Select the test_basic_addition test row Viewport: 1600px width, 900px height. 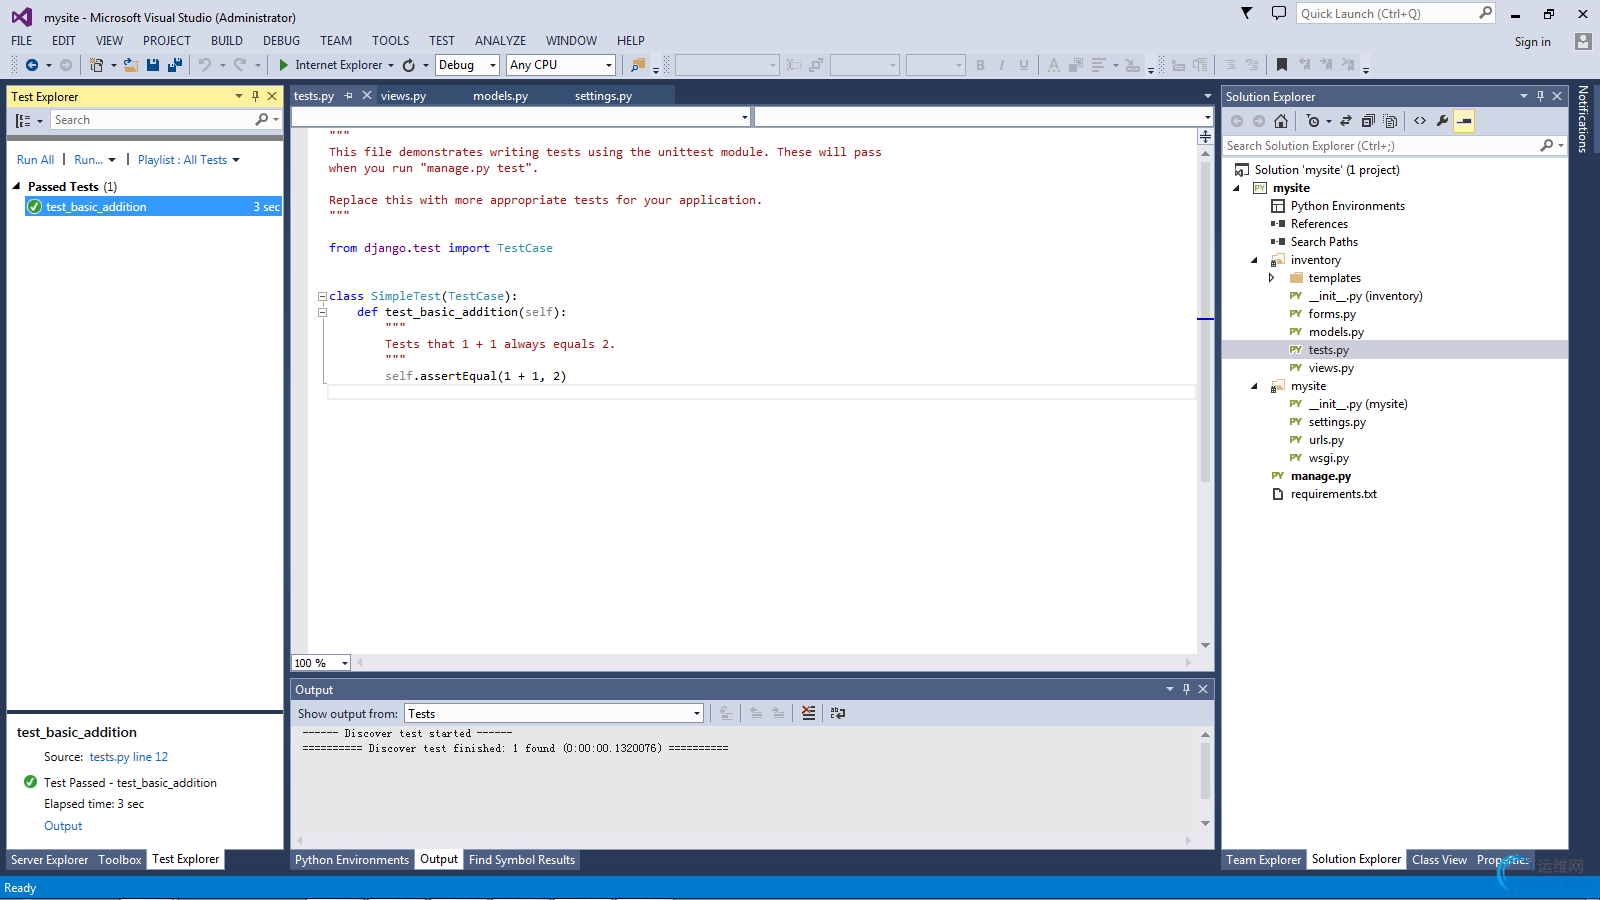[153, 207]
